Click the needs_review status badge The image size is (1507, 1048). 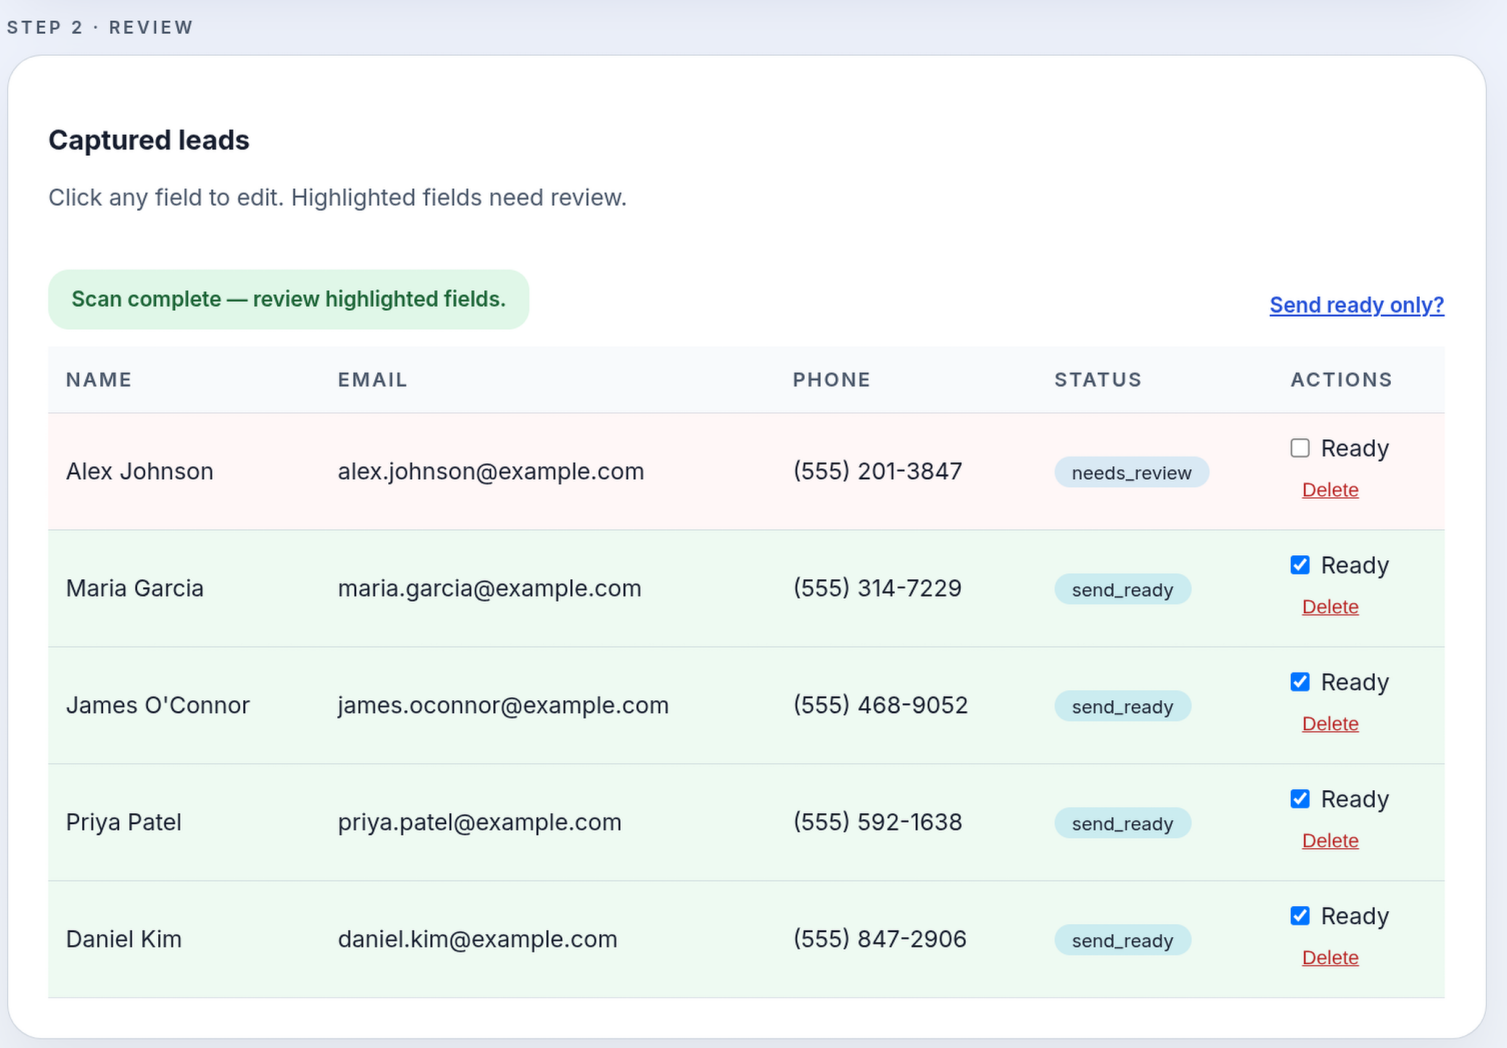(1131, 473)
